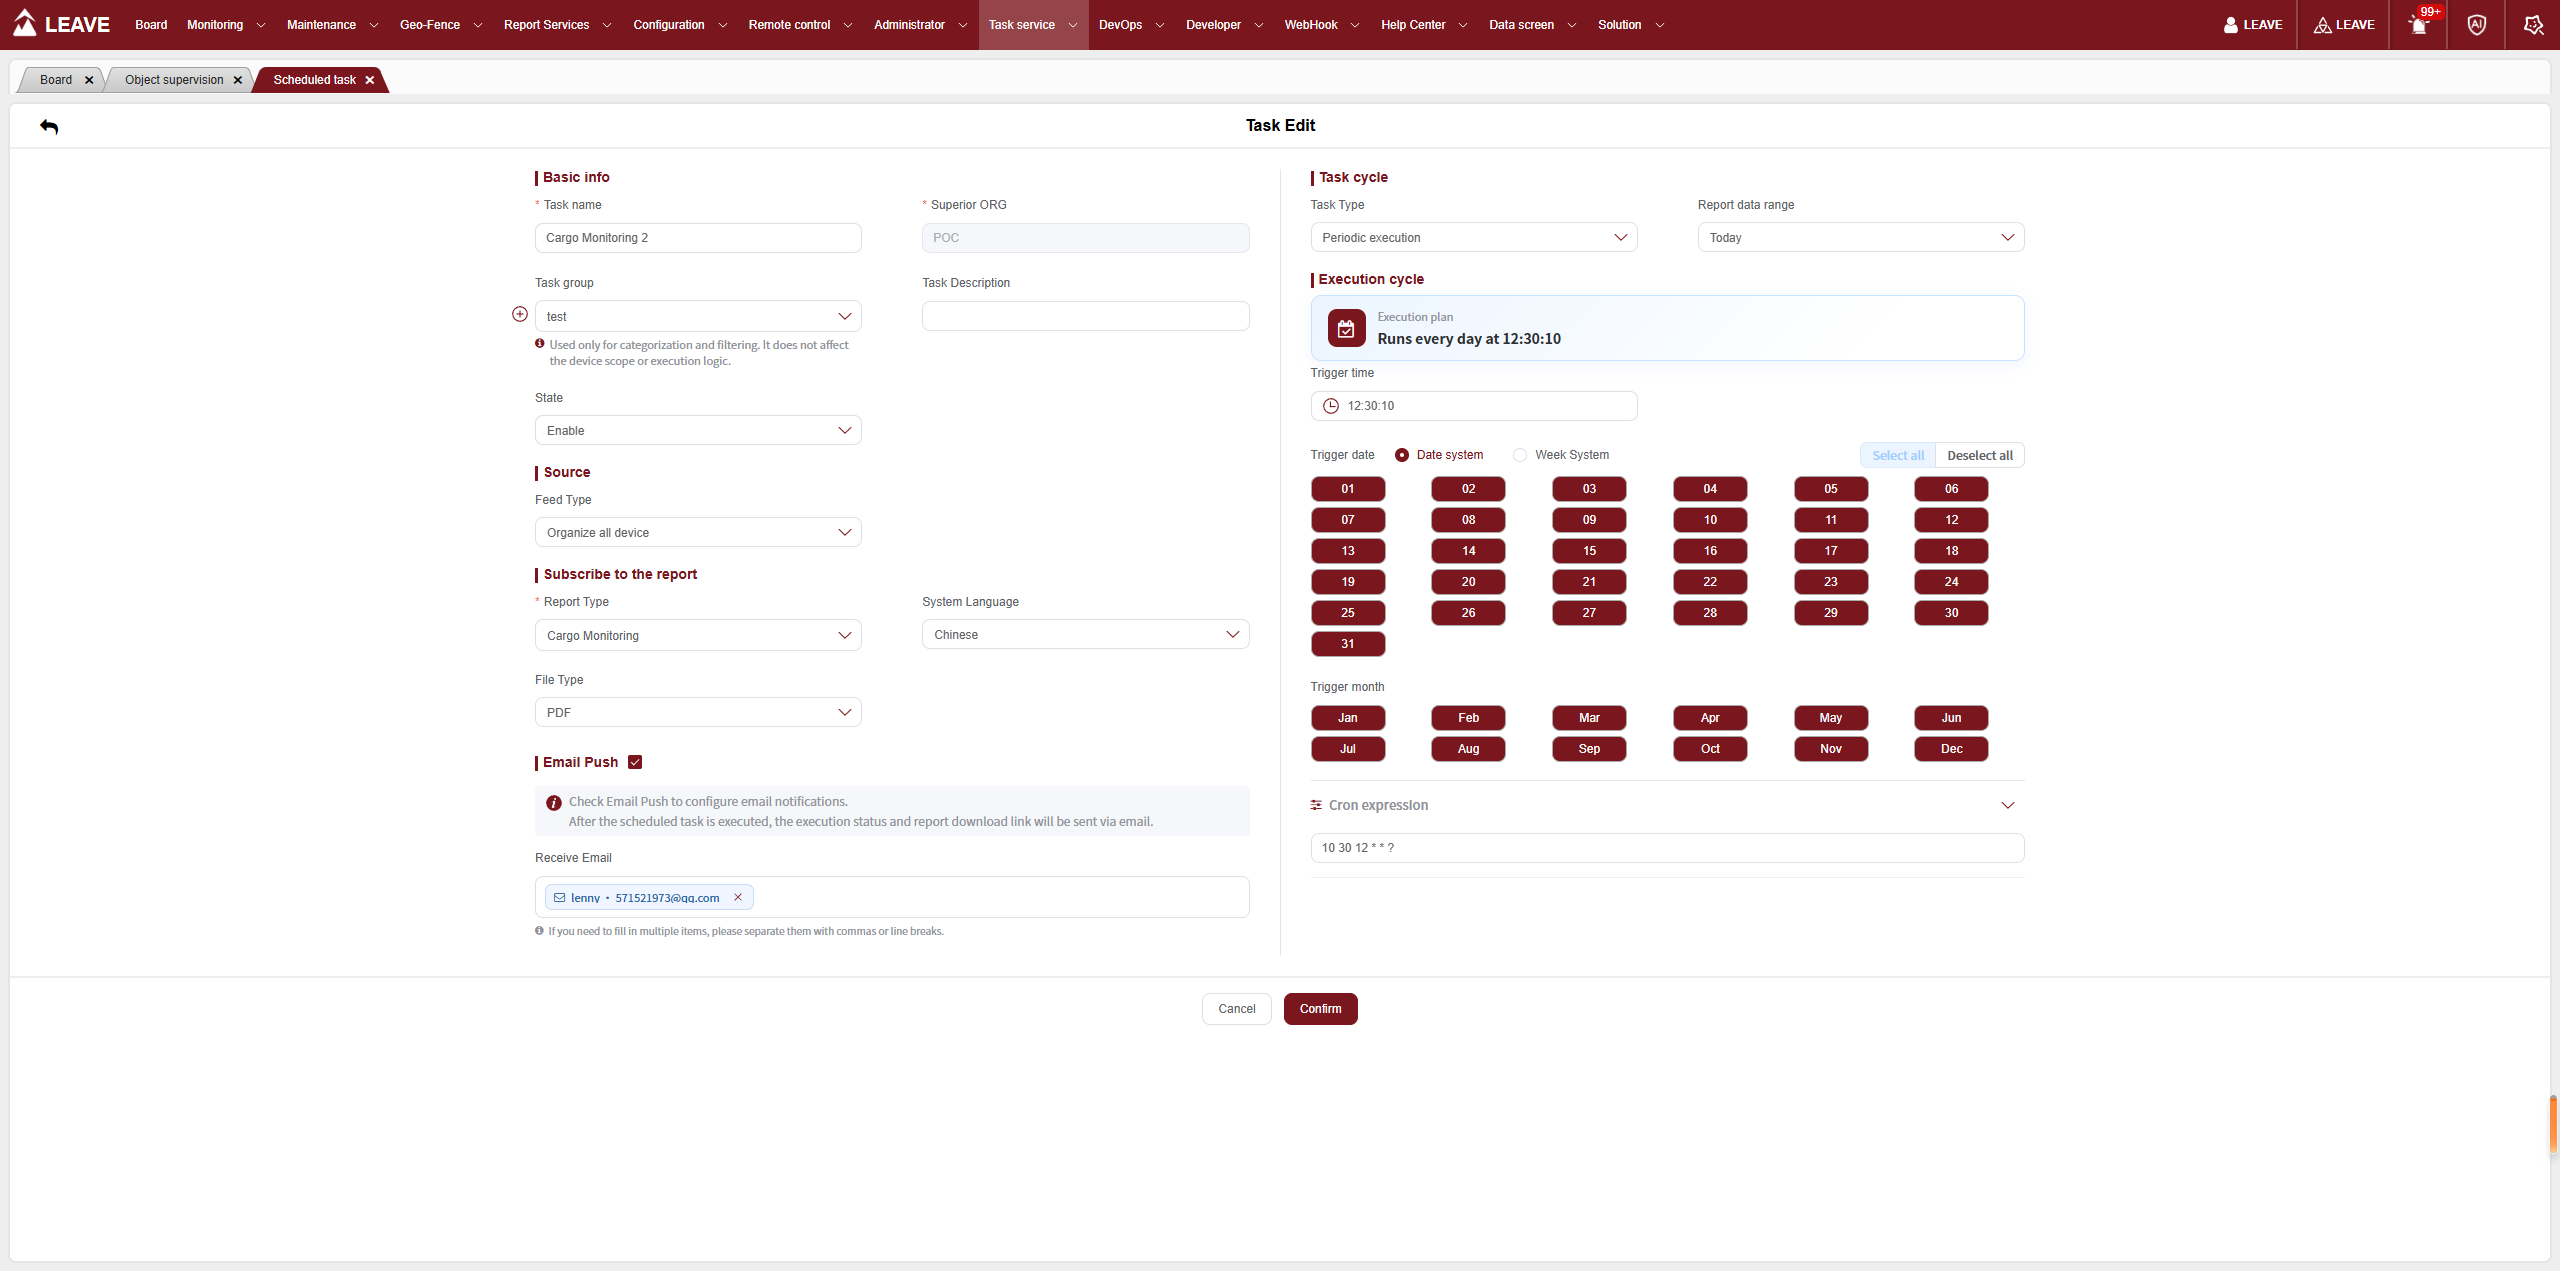The image size is (2560, 1271).
Task: Close the Scheduled task tab
Action: tap(370, 80)
